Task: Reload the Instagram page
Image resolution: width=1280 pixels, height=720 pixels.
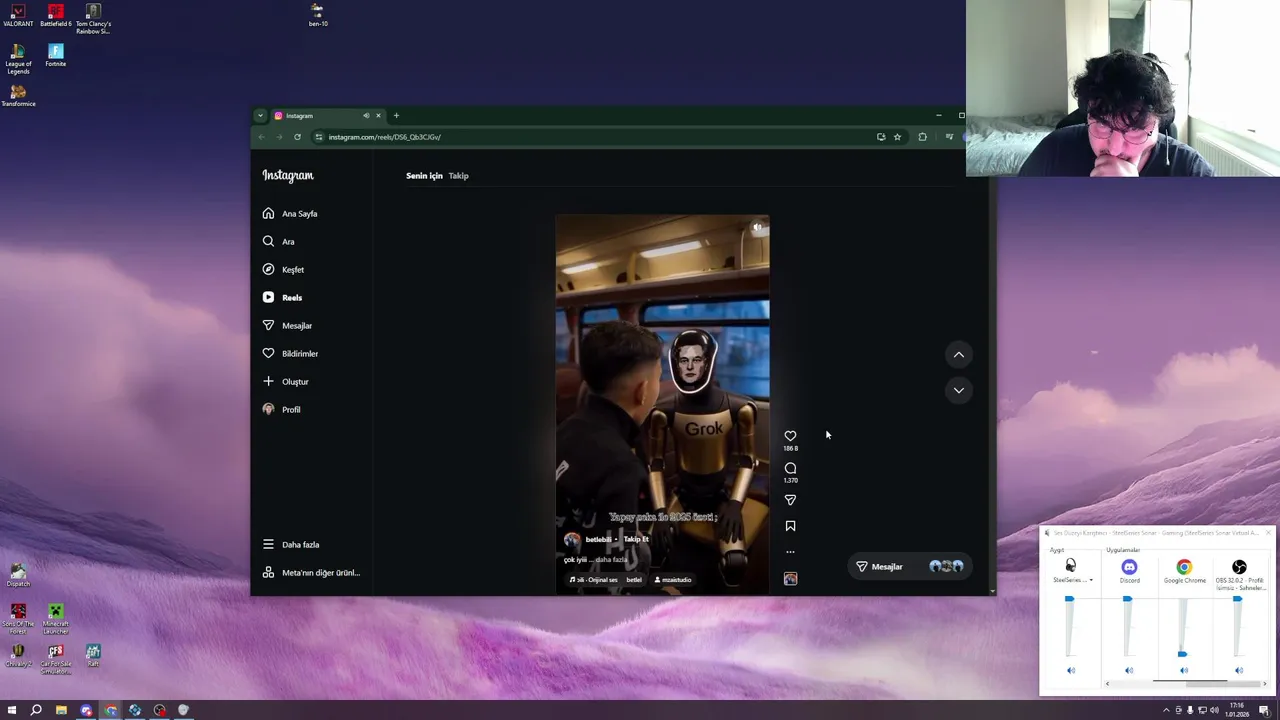Action: pyautogui.click(x=297, y=137)
